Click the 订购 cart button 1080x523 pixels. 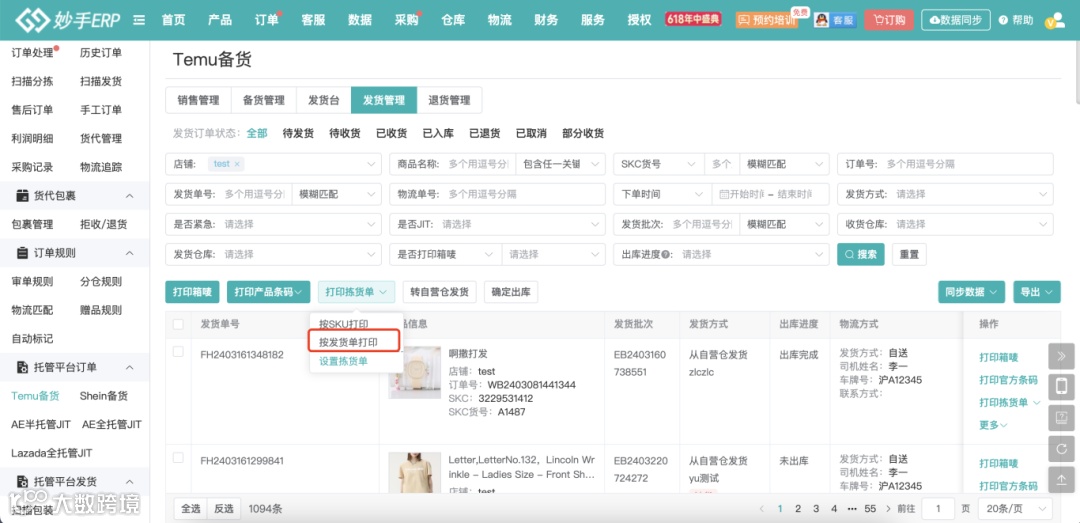pos(889,20)
